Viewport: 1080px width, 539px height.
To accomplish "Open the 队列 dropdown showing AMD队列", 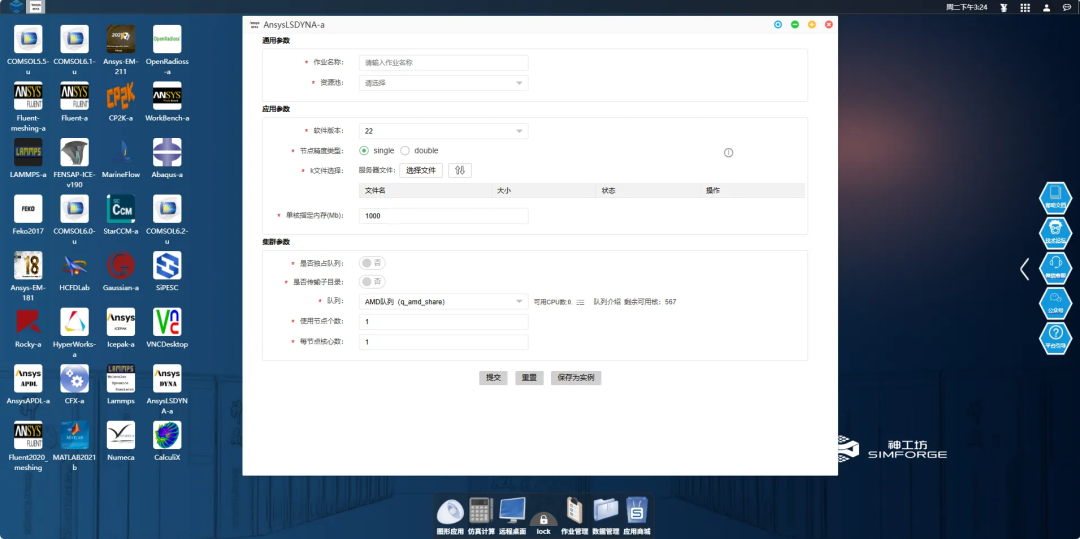I will point(444,302).
